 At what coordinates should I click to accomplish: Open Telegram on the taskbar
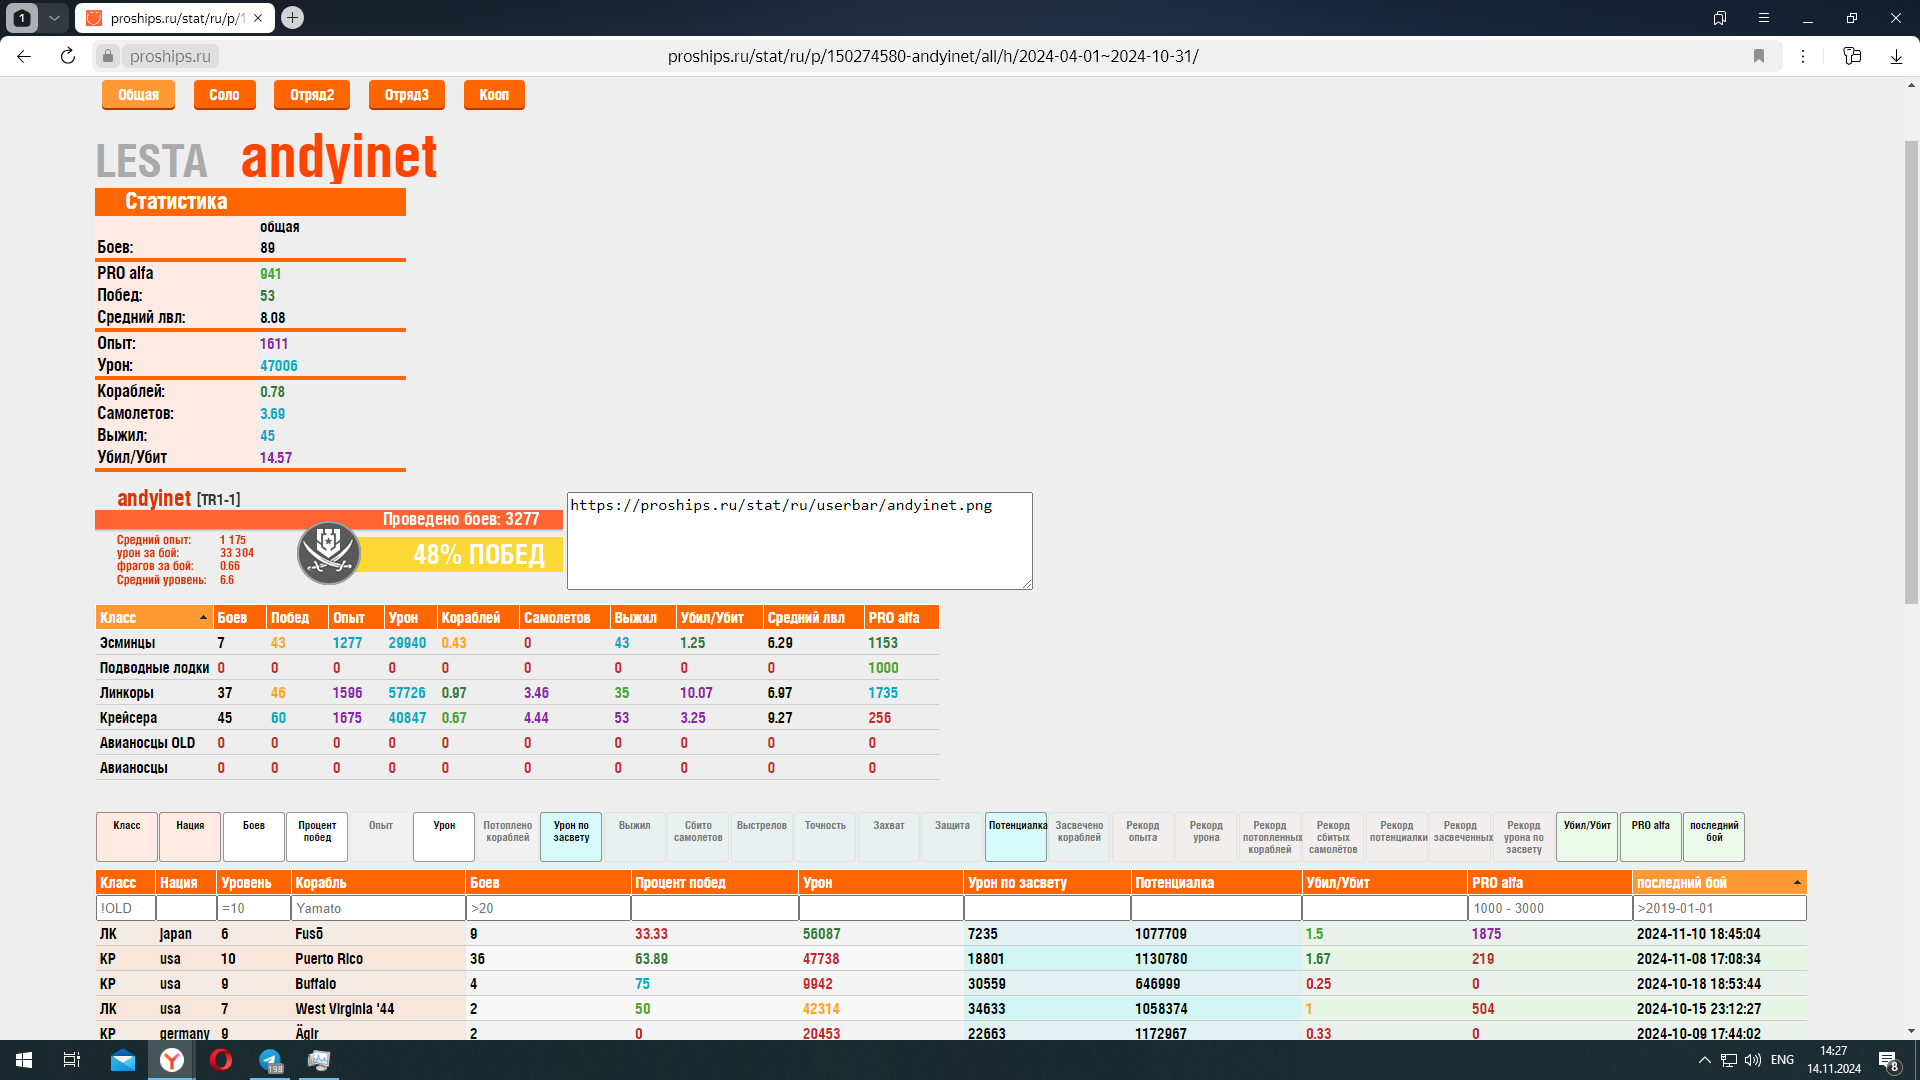pos(270,1060)
